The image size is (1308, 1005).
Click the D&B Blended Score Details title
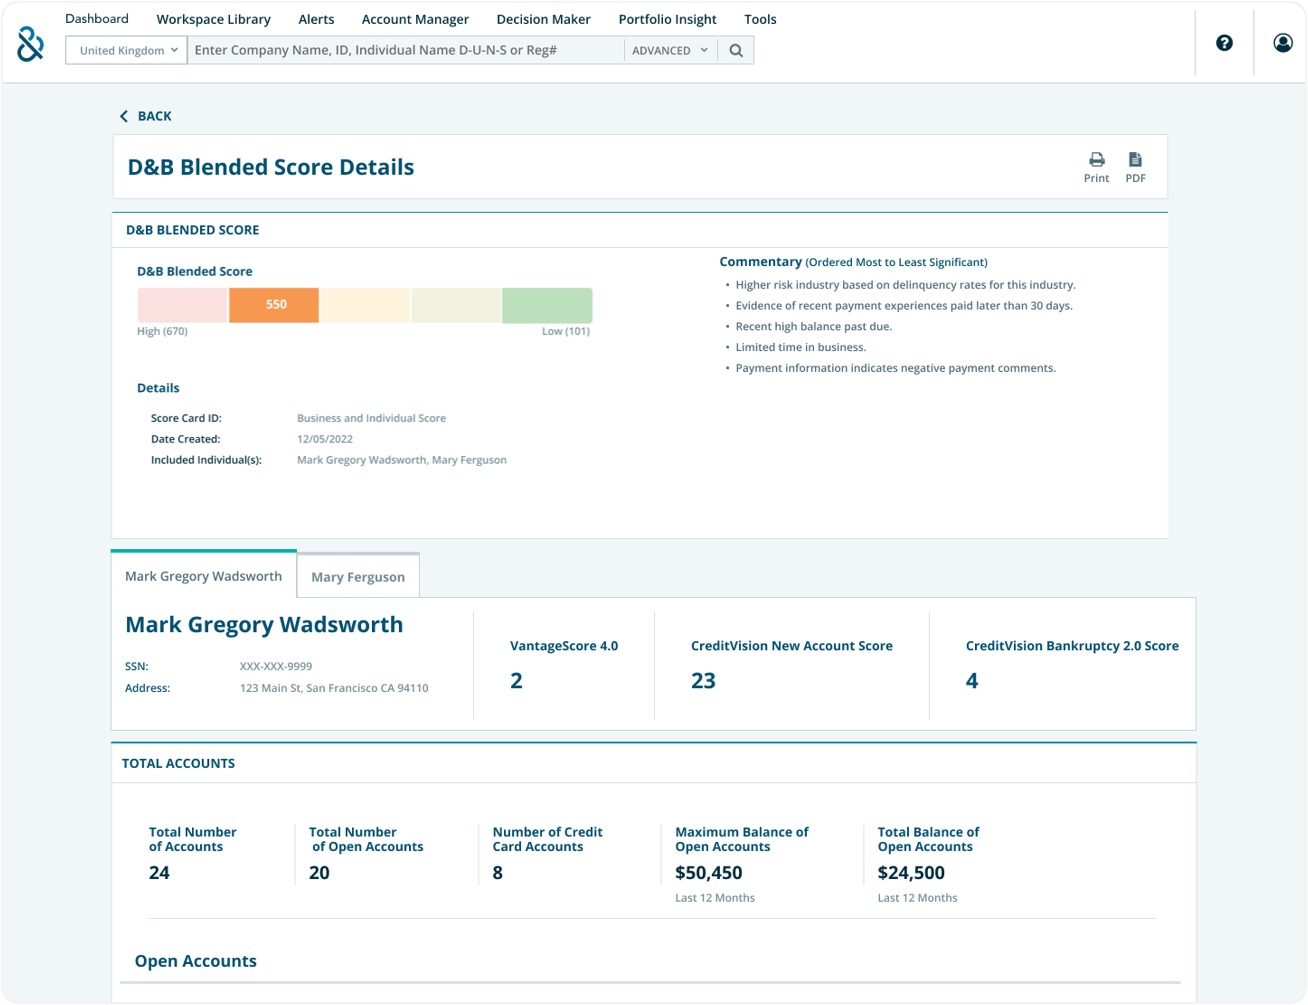click(x=271, y=167)
